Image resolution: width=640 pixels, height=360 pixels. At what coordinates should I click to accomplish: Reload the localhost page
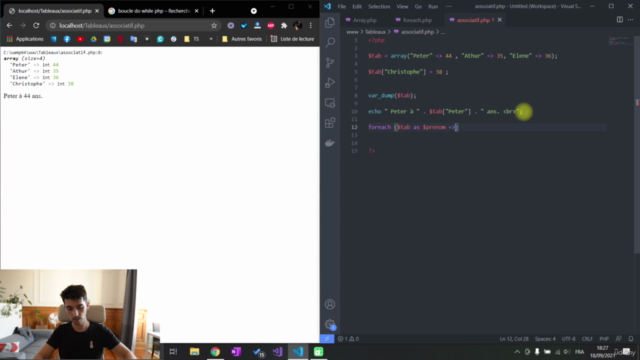(36, 25)
